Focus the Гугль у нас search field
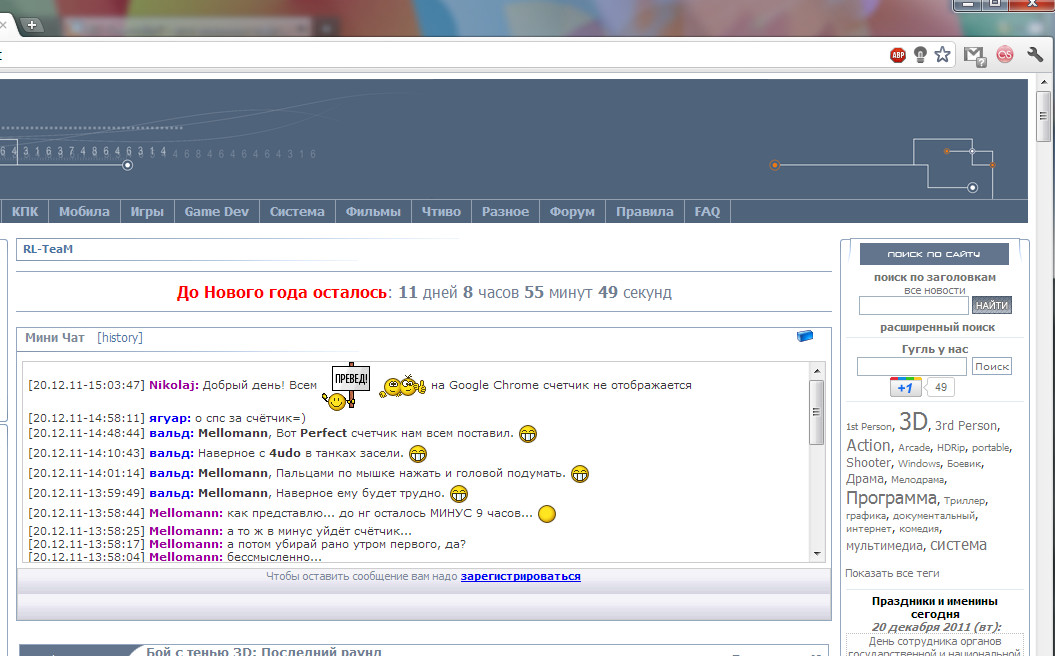 (x=912, y=367)
